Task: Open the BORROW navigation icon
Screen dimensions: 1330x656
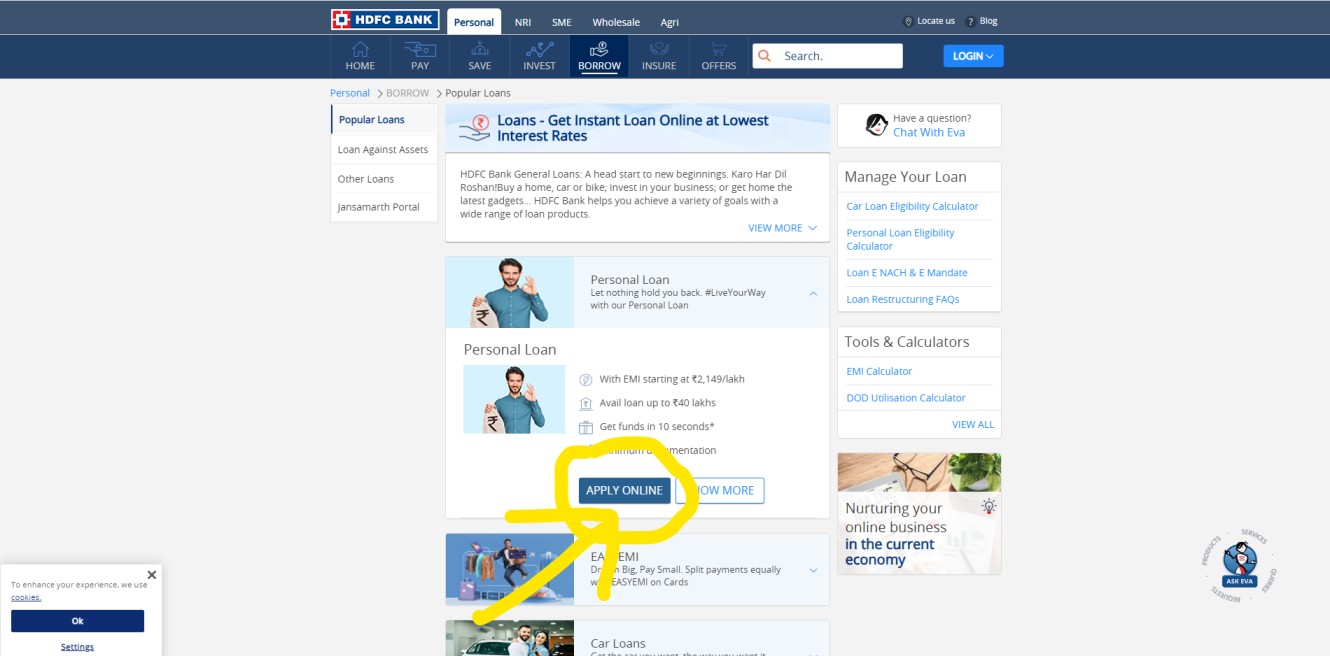Action: 599,50
